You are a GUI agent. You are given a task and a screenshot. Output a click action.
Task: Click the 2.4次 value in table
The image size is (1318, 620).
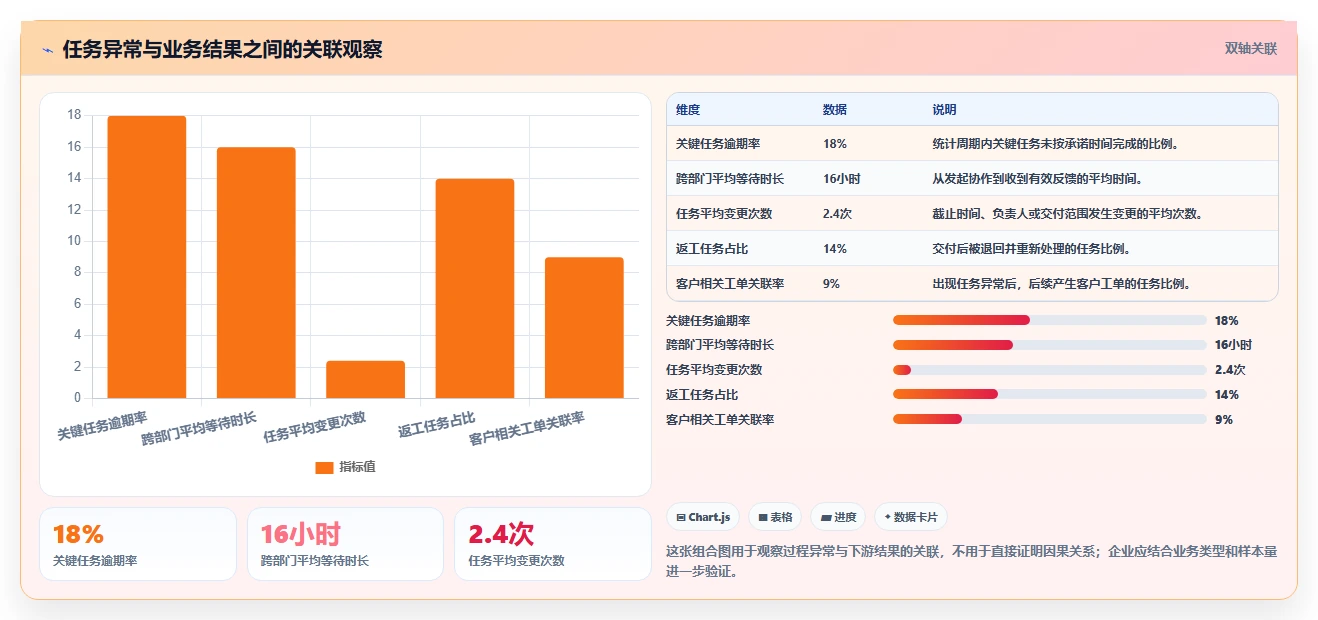point(838,214)
